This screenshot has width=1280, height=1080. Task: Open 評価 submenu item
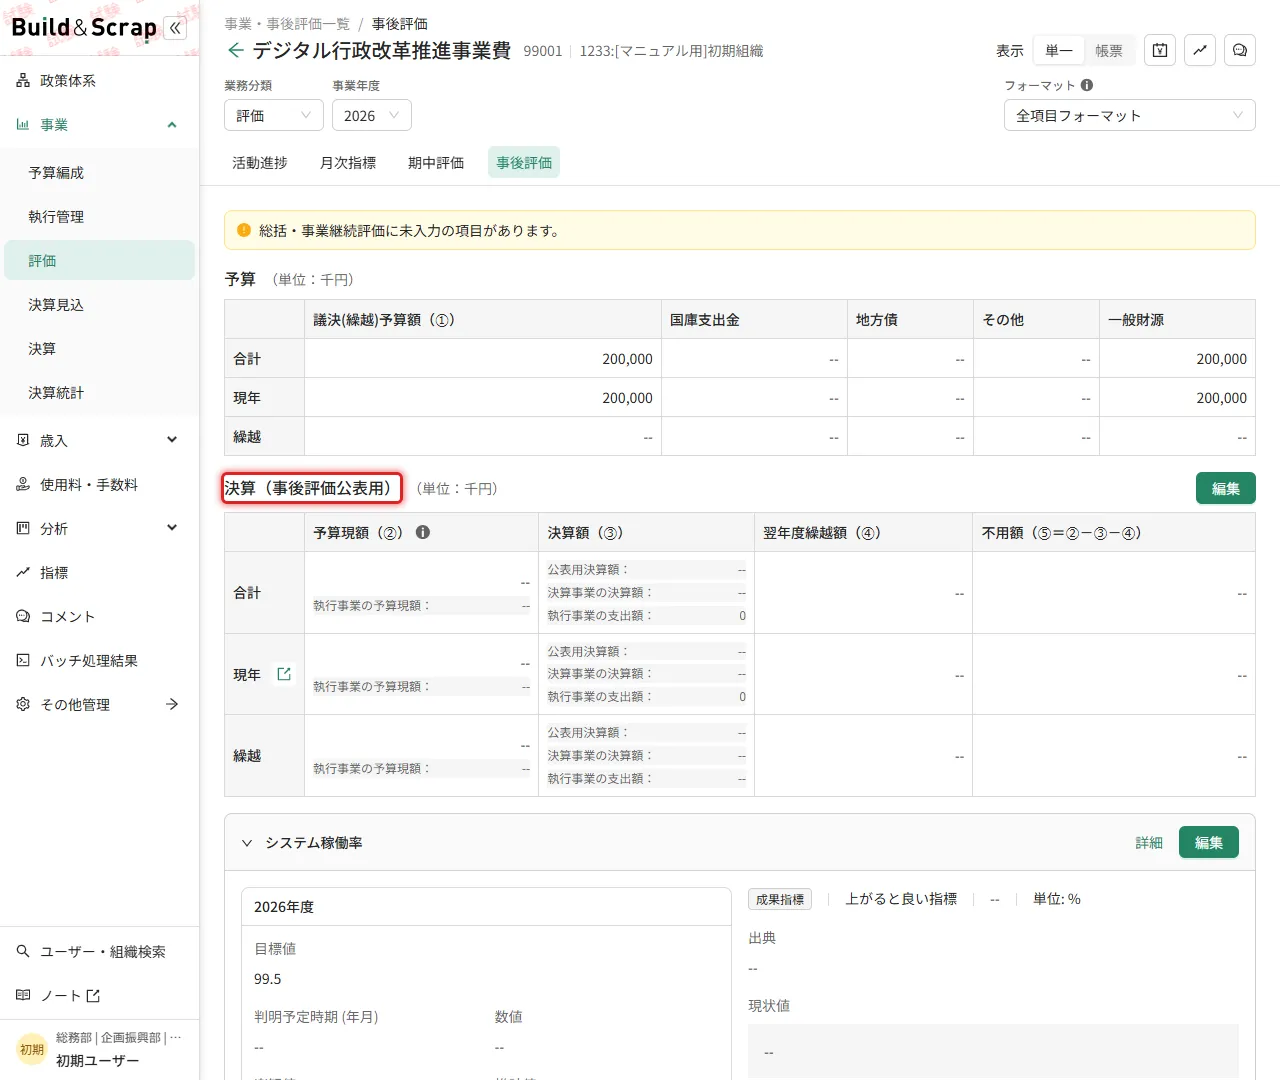99,260
